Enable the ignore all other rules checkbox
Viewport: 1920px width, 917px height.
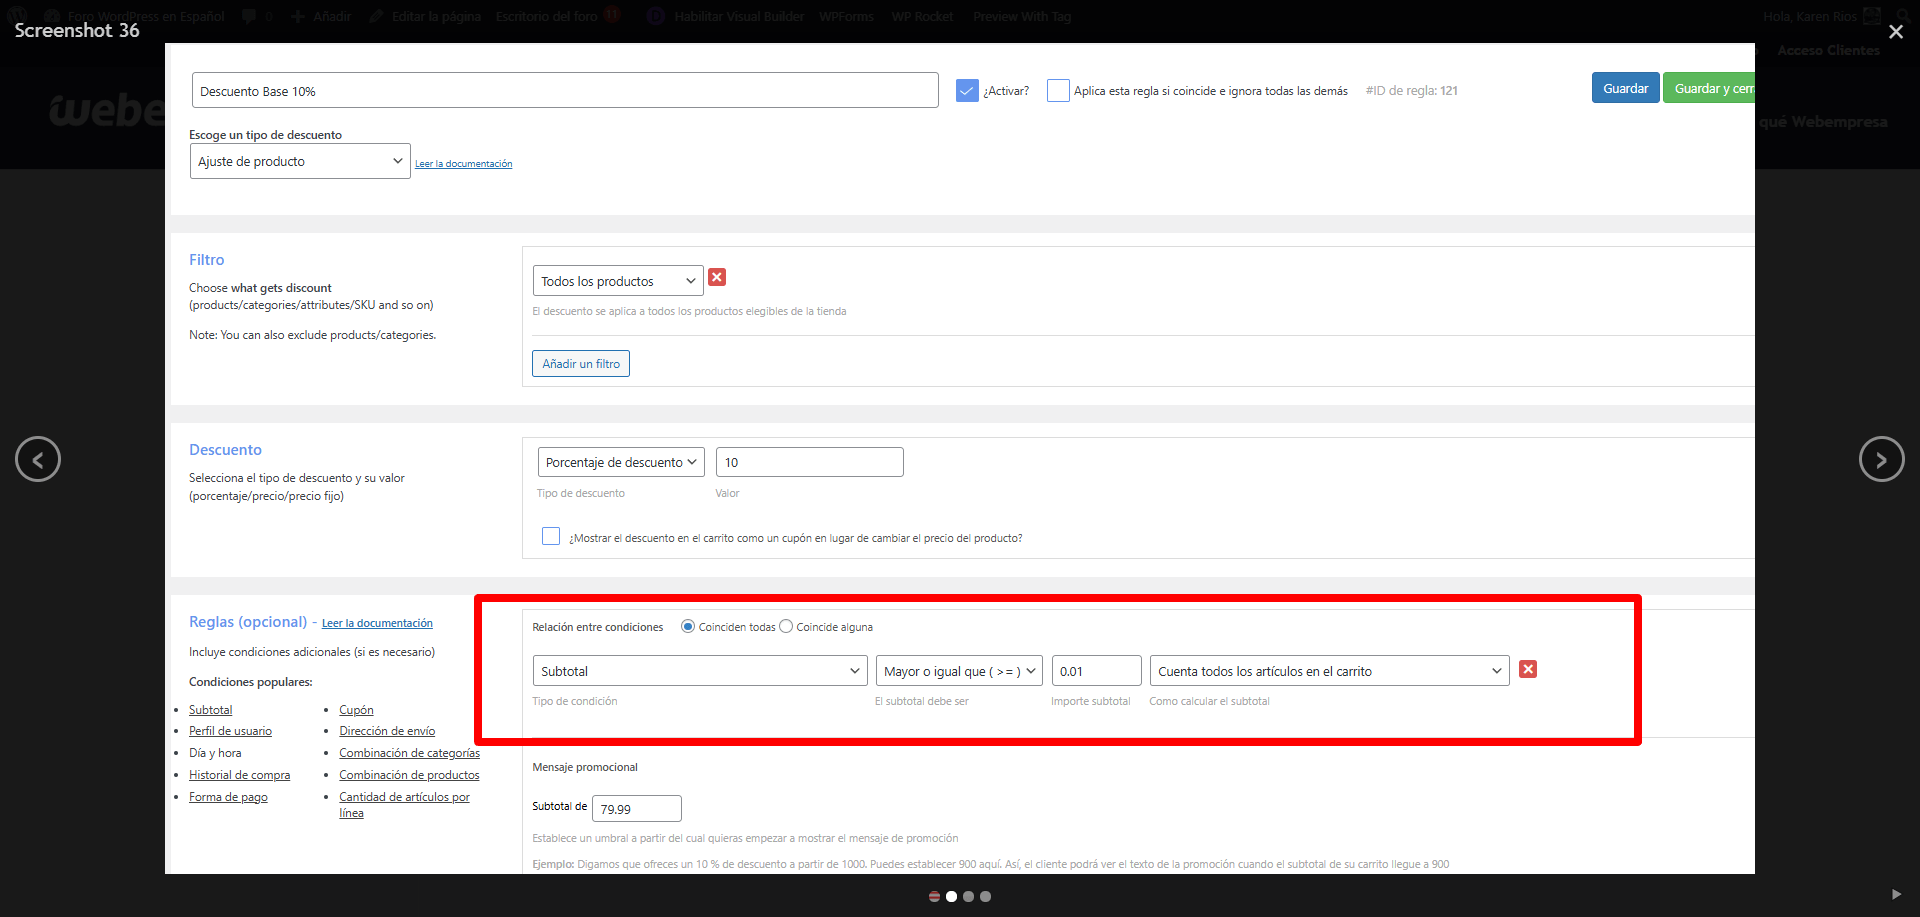1058,91
